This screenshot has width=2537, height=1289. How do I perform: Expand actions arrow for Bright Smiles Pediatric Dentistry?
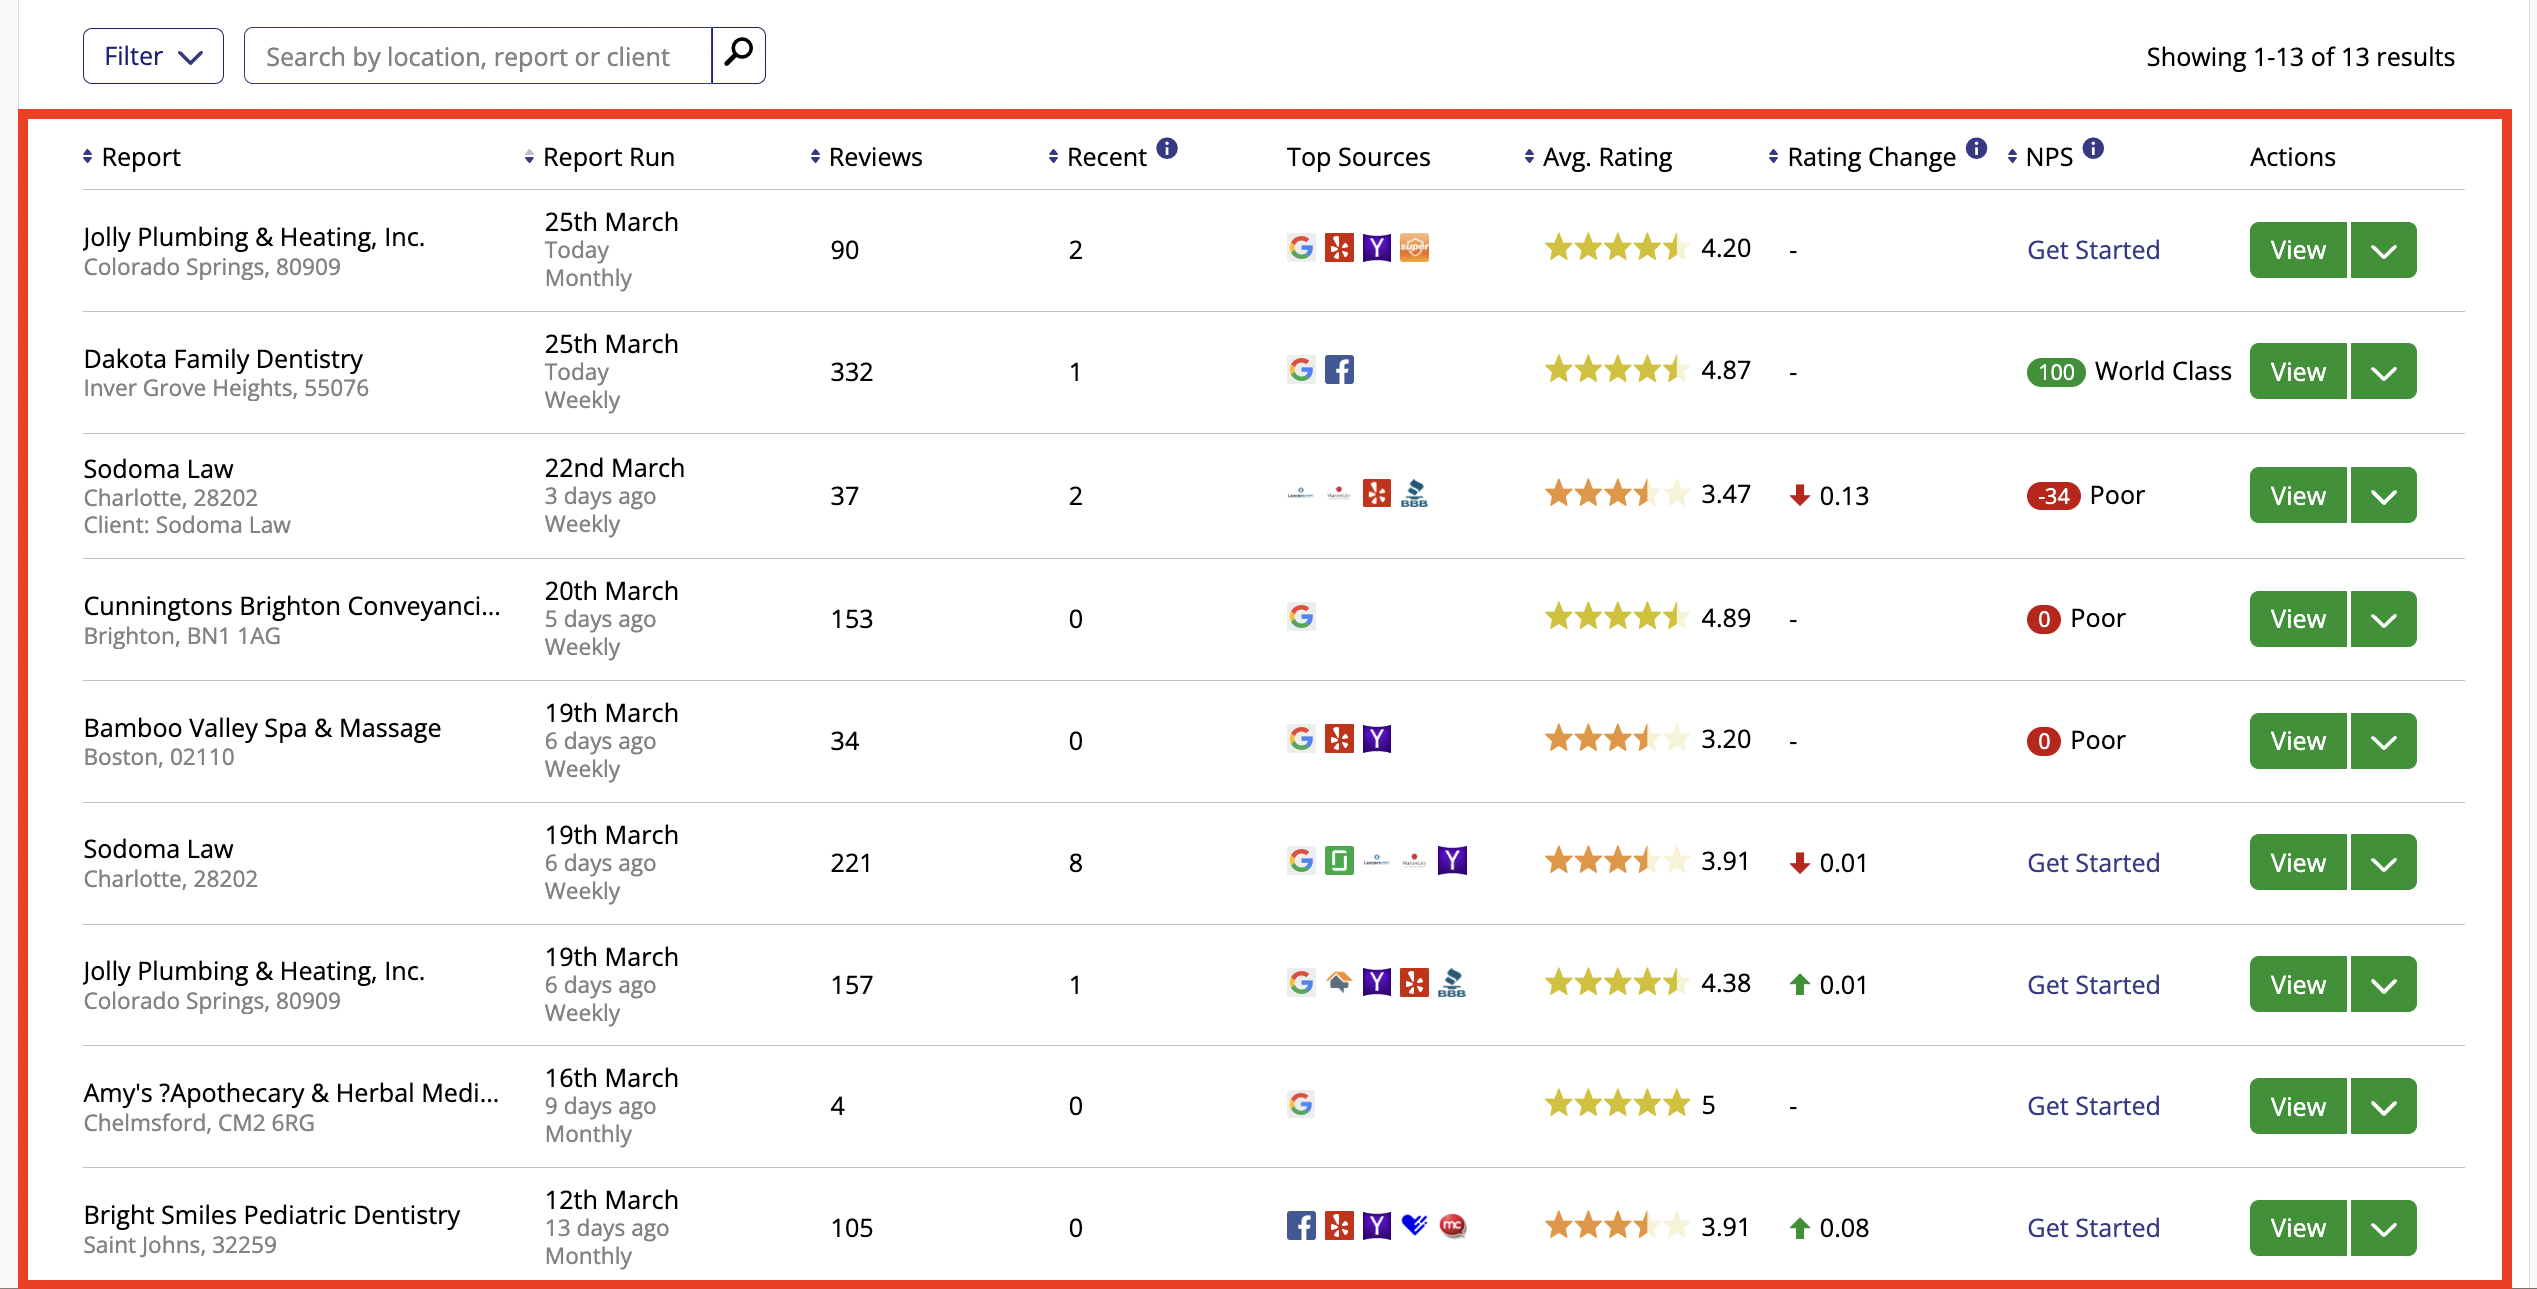(2383, 1228)
